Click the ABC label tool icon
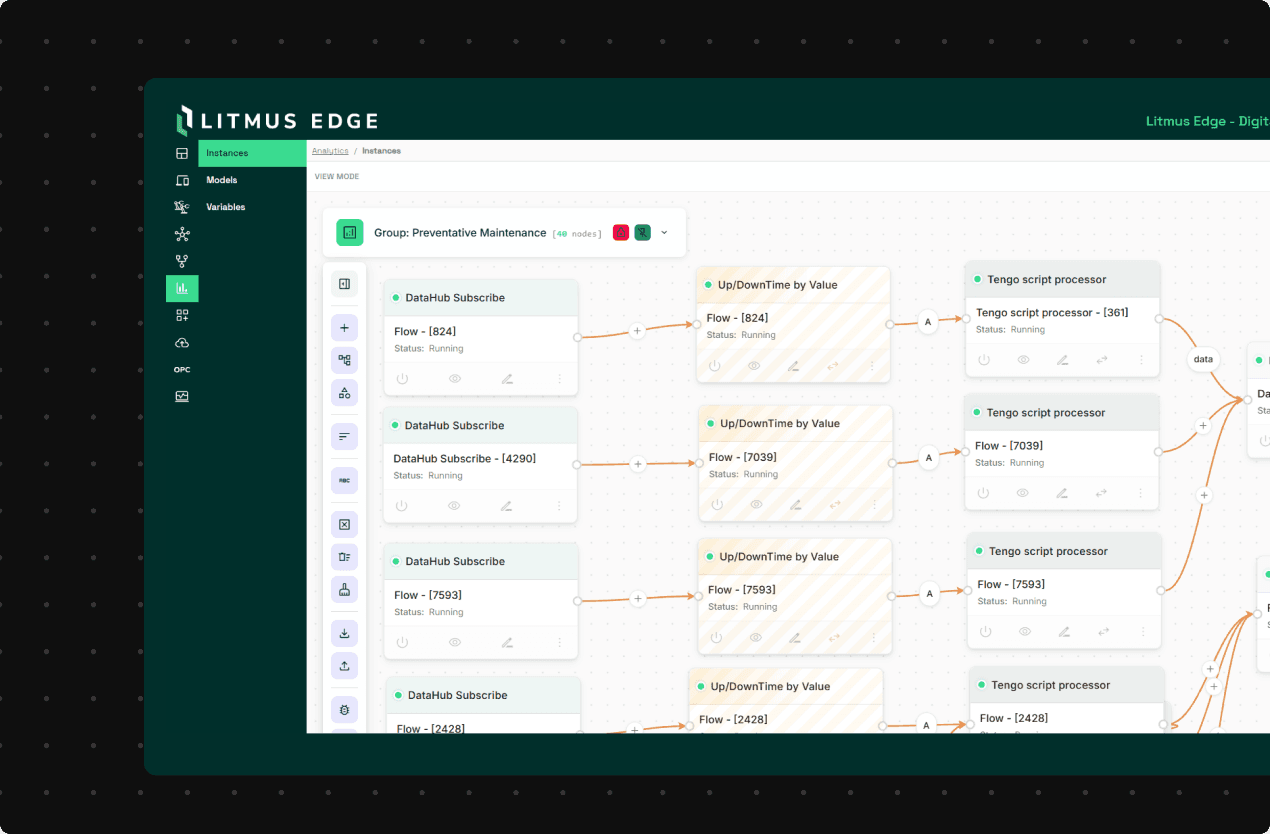Viewport: 1270px width, 834px height. (x=344, y=481)
